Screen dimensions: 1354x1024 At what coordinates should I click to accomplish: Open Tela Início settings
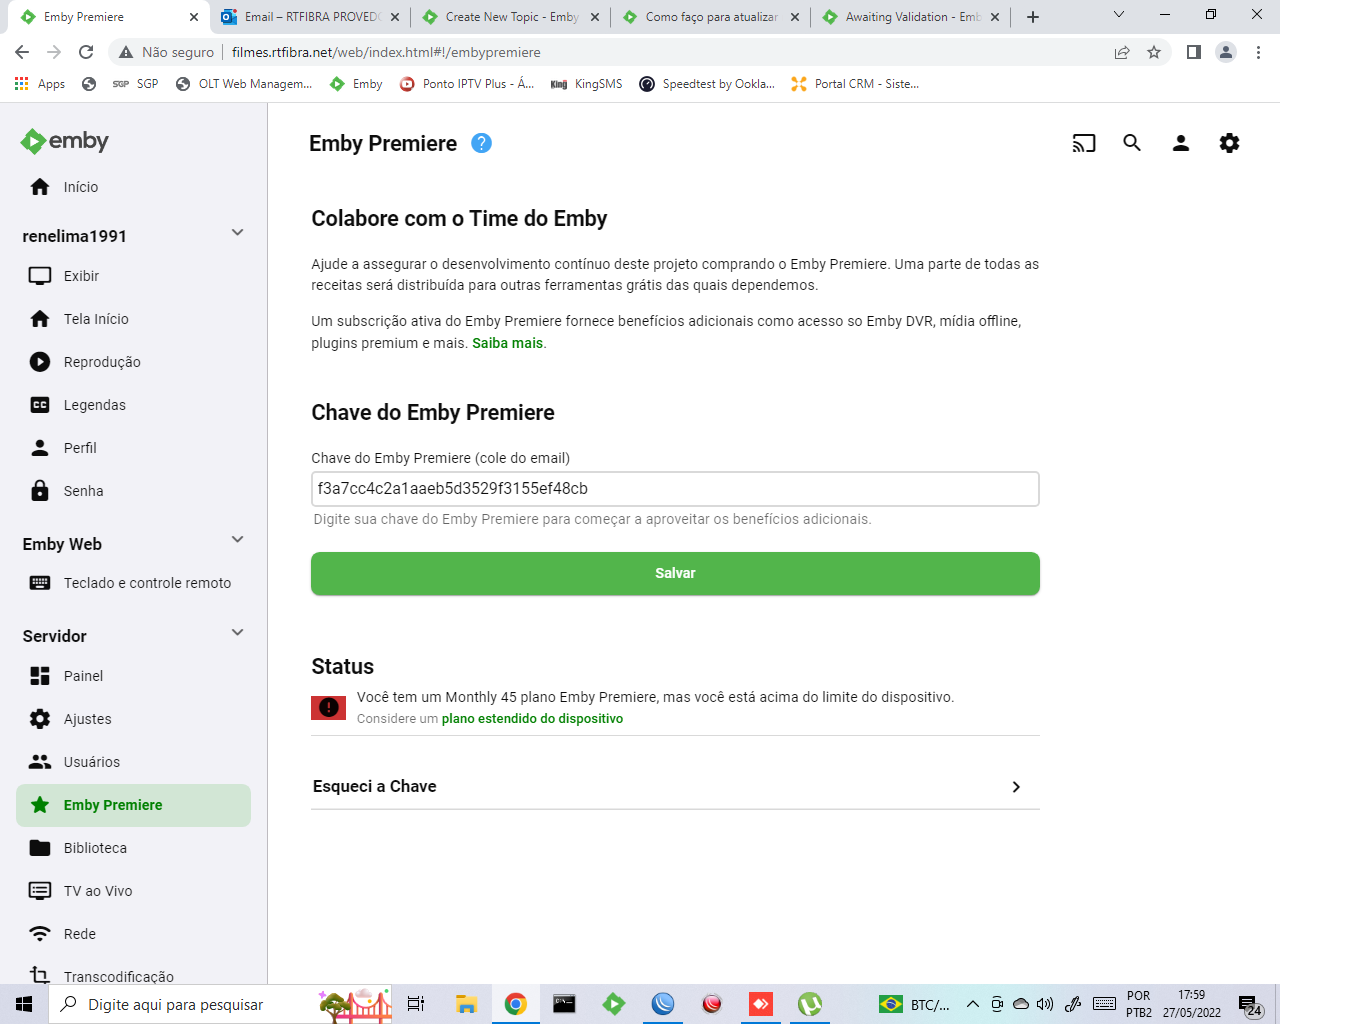[133, 319]
